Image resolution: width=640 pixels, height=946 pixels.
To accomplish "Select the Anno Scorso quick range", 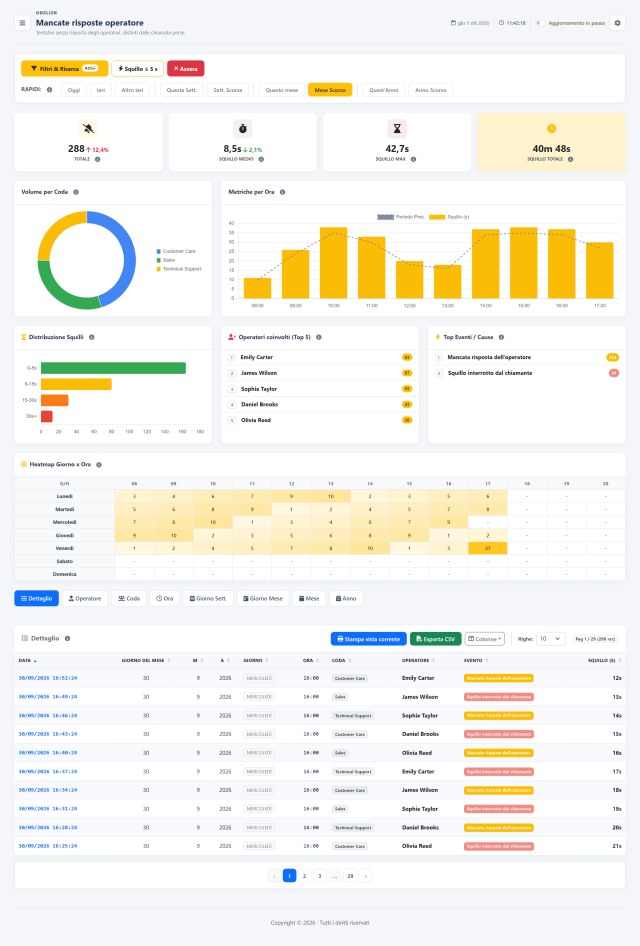I will coord(431,90).
